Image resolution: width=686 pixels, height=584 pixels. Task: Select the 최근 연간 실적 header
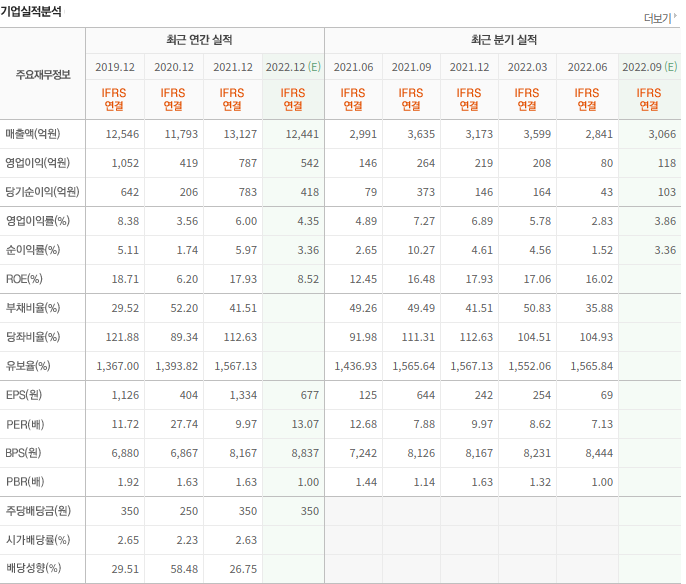point(199,40)
